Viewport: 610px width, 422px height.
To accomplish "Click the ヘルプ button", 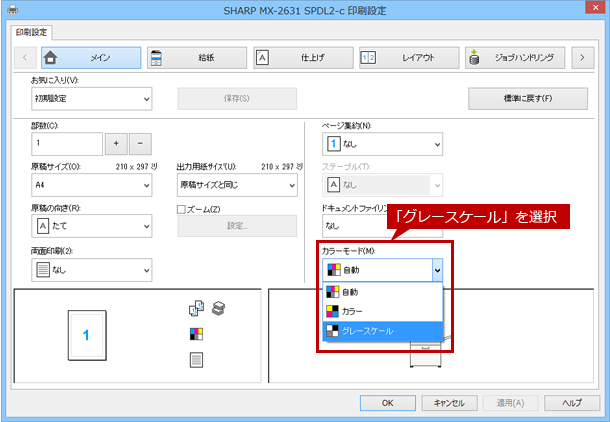I will pos(572,403).
